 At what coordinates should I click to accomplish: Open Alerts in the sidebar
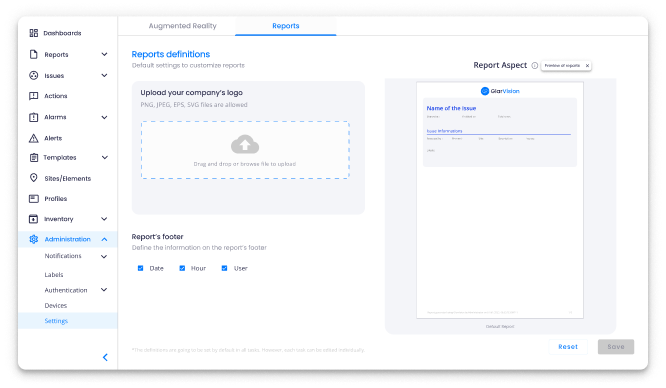53,138
